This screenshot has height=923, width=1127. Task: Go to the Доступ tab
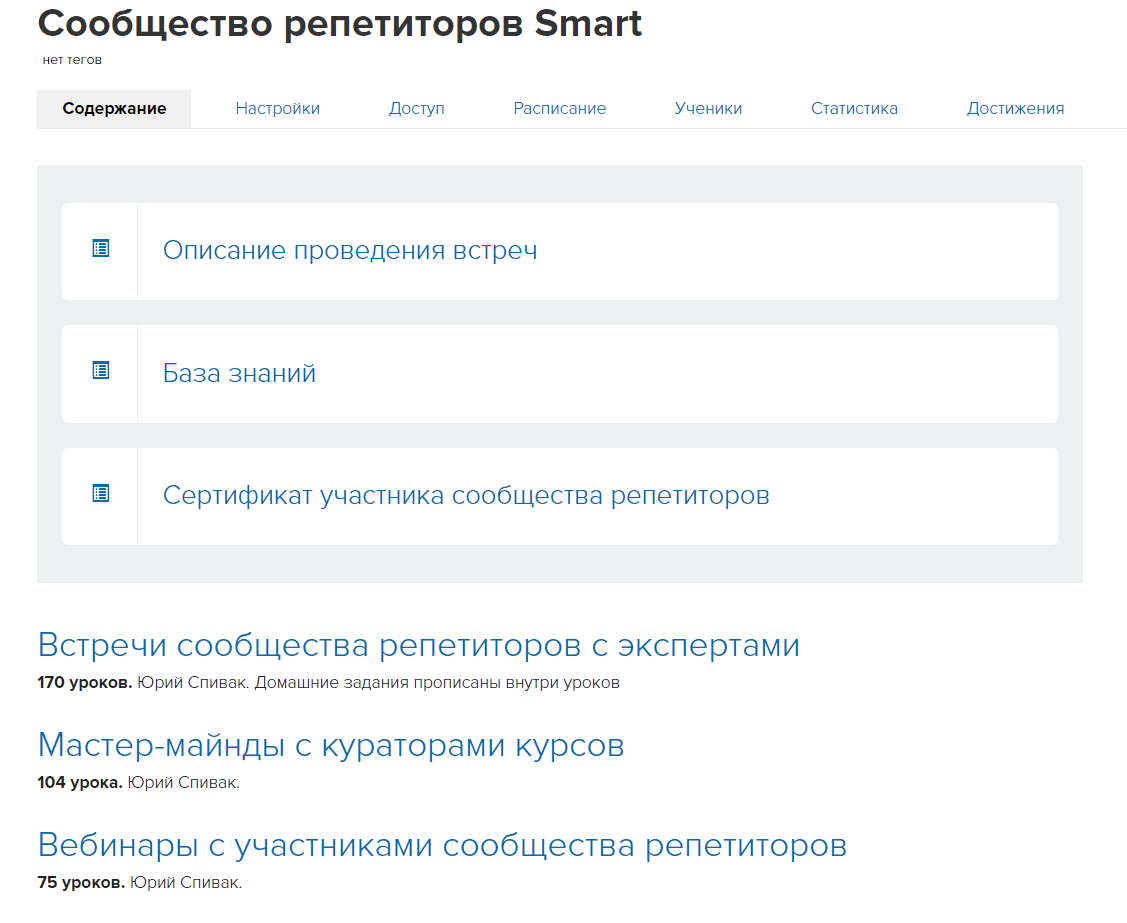point(416,109)
